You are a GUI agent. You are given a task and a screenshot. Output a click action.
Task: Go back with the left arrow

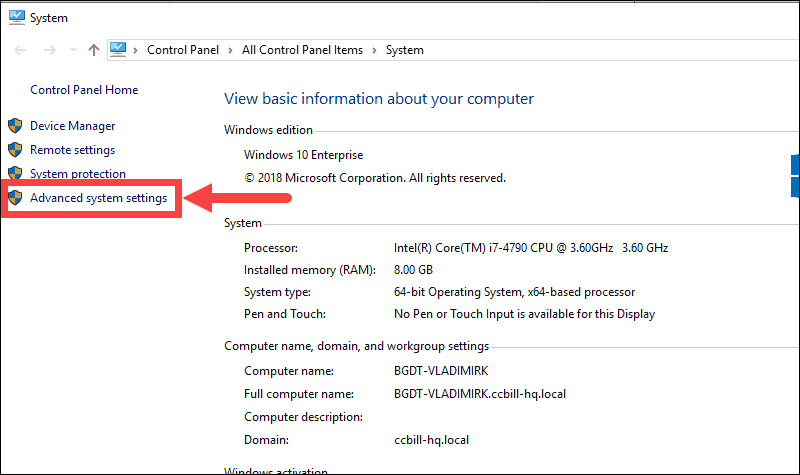[x=20, y=50]
